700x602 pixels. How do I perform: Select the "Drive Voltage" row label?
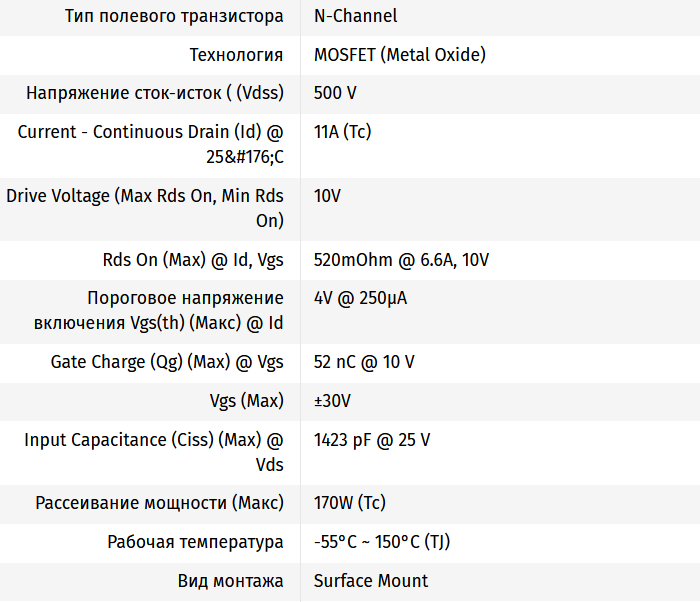[145, 196]
